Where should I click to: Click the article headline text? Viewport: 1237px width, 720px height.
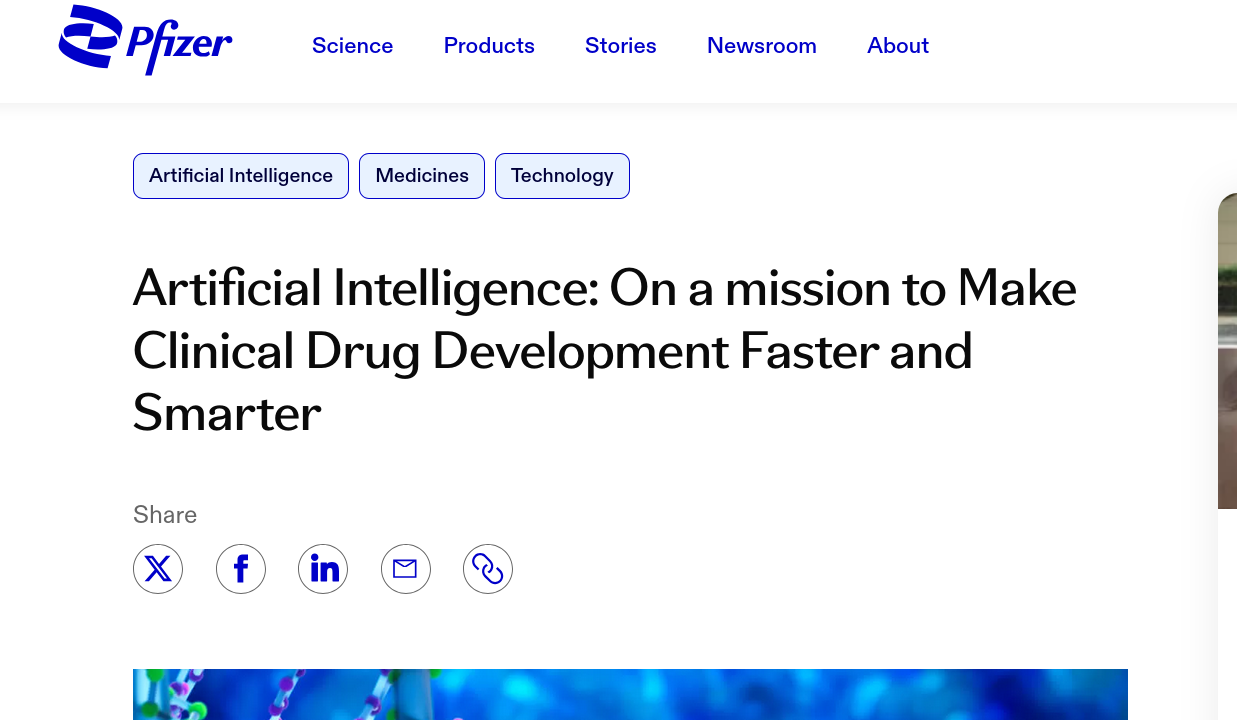pos(605,350)
